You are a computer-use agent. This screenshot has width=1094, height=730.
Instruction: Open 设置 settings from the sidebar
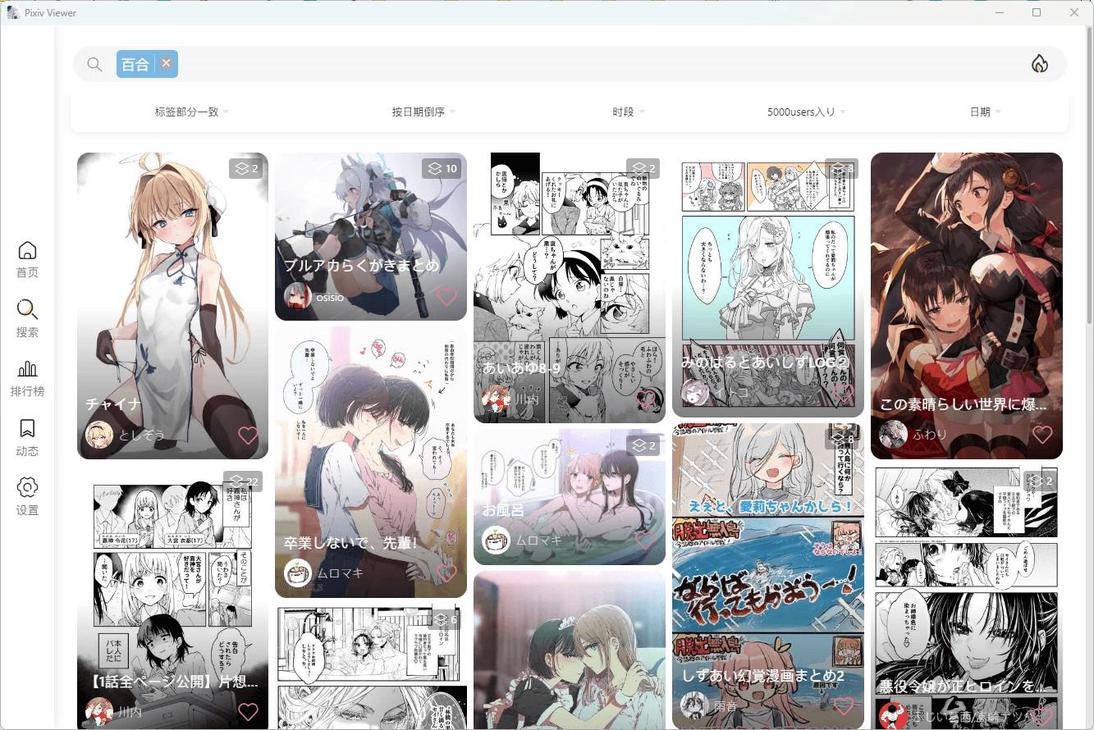(x=26, y=496)
